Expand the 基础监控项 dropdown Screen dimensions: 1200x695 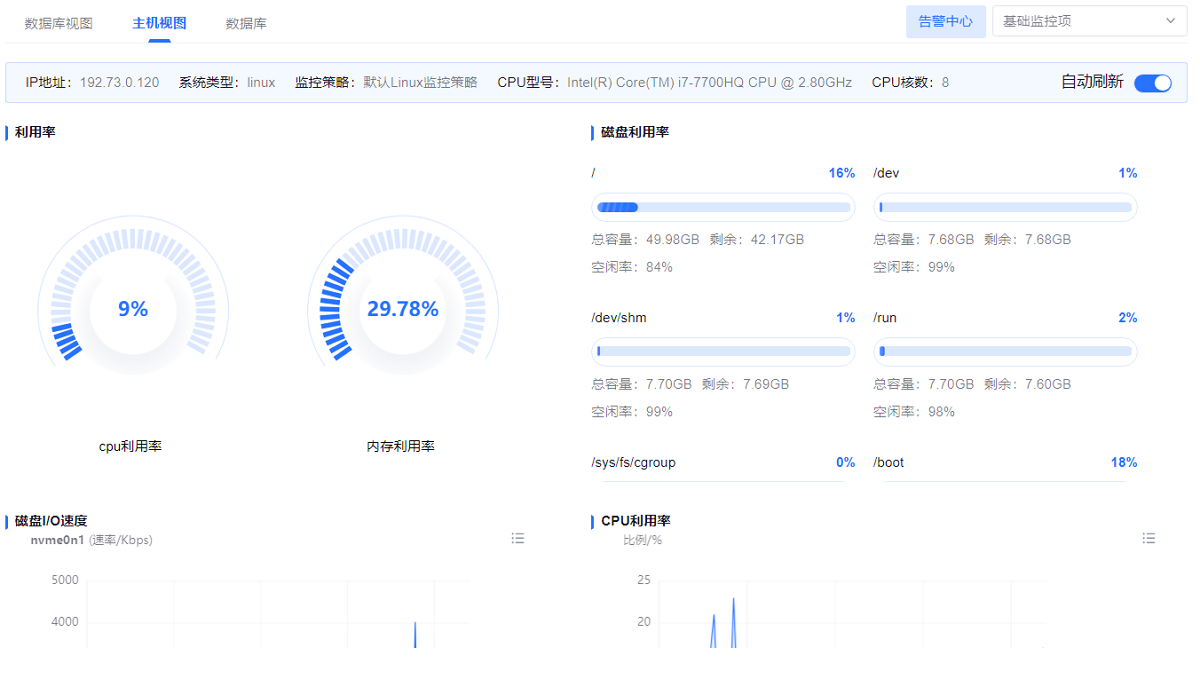pos(1089,21)
